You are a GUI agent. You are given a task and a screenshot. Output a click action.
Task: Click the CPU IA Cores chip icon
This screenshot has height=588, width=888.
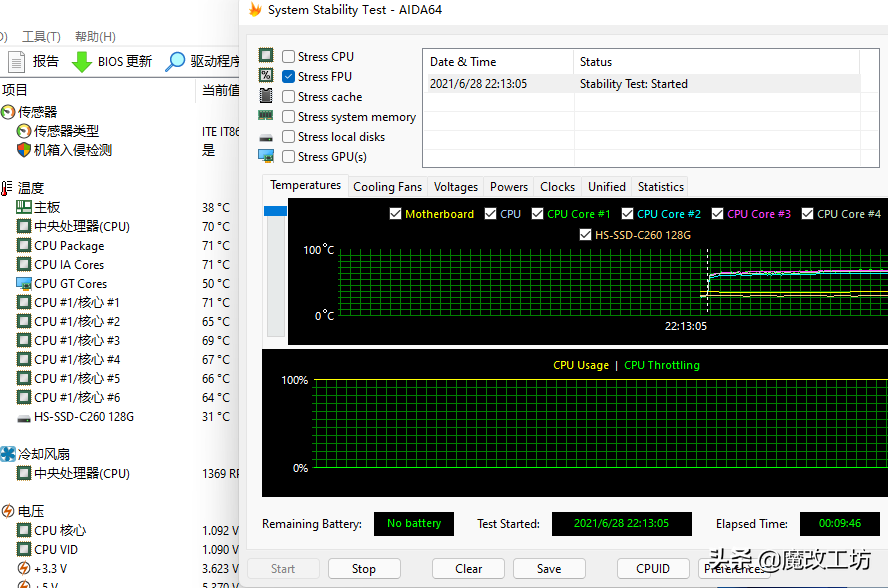click(24, 265)
